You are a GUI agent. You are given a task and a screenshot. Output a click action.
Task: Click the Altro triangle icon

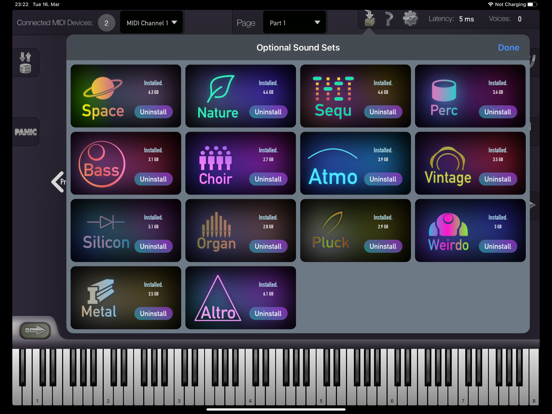tap(218, 298)
